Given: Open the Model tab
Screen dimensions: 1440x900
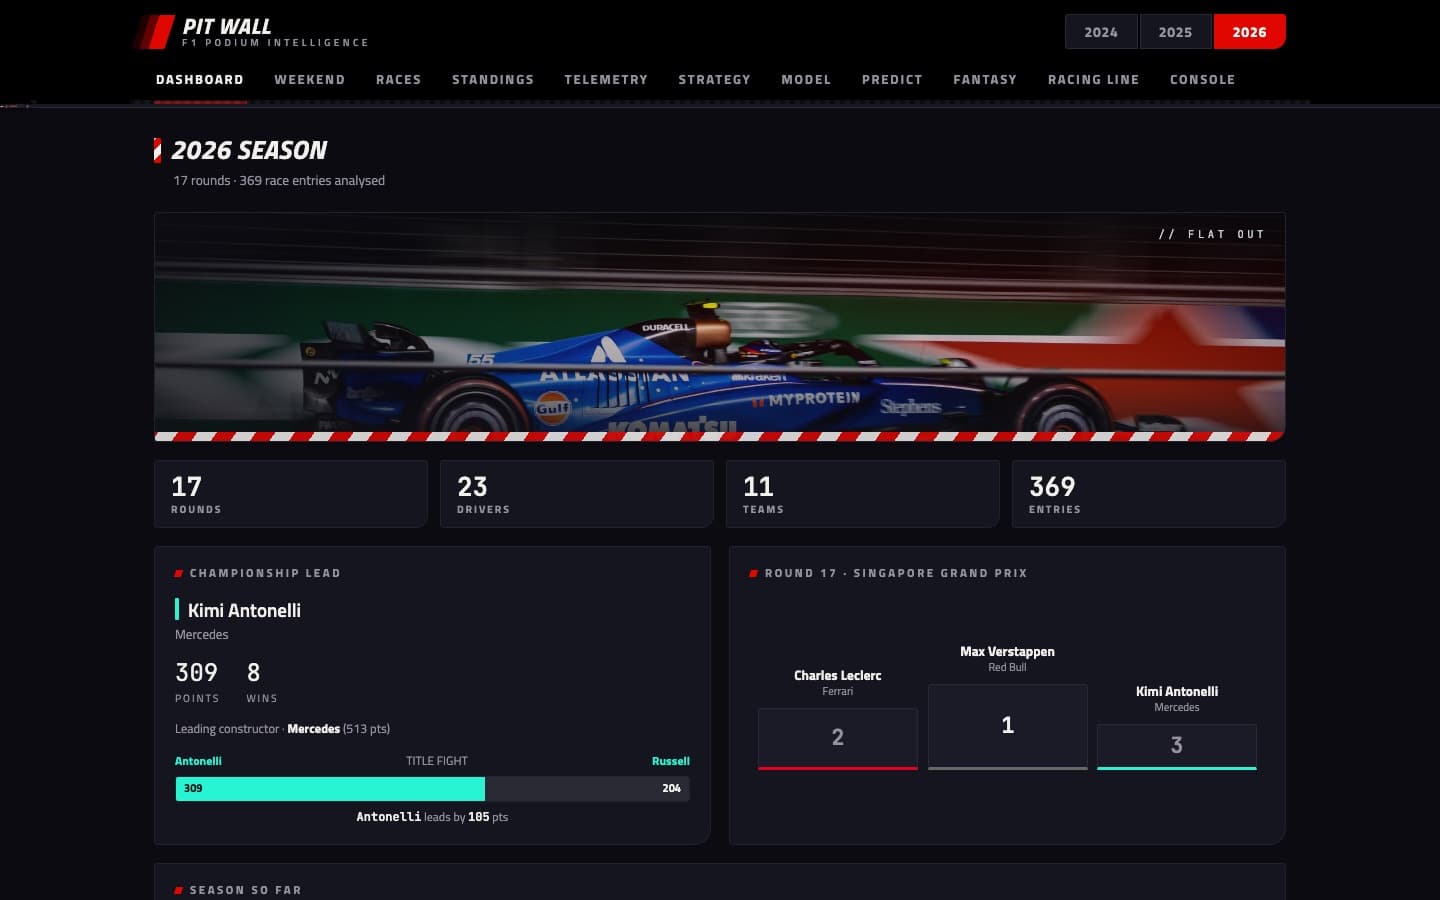Looking at the screenshot, I should coord(806,80).
